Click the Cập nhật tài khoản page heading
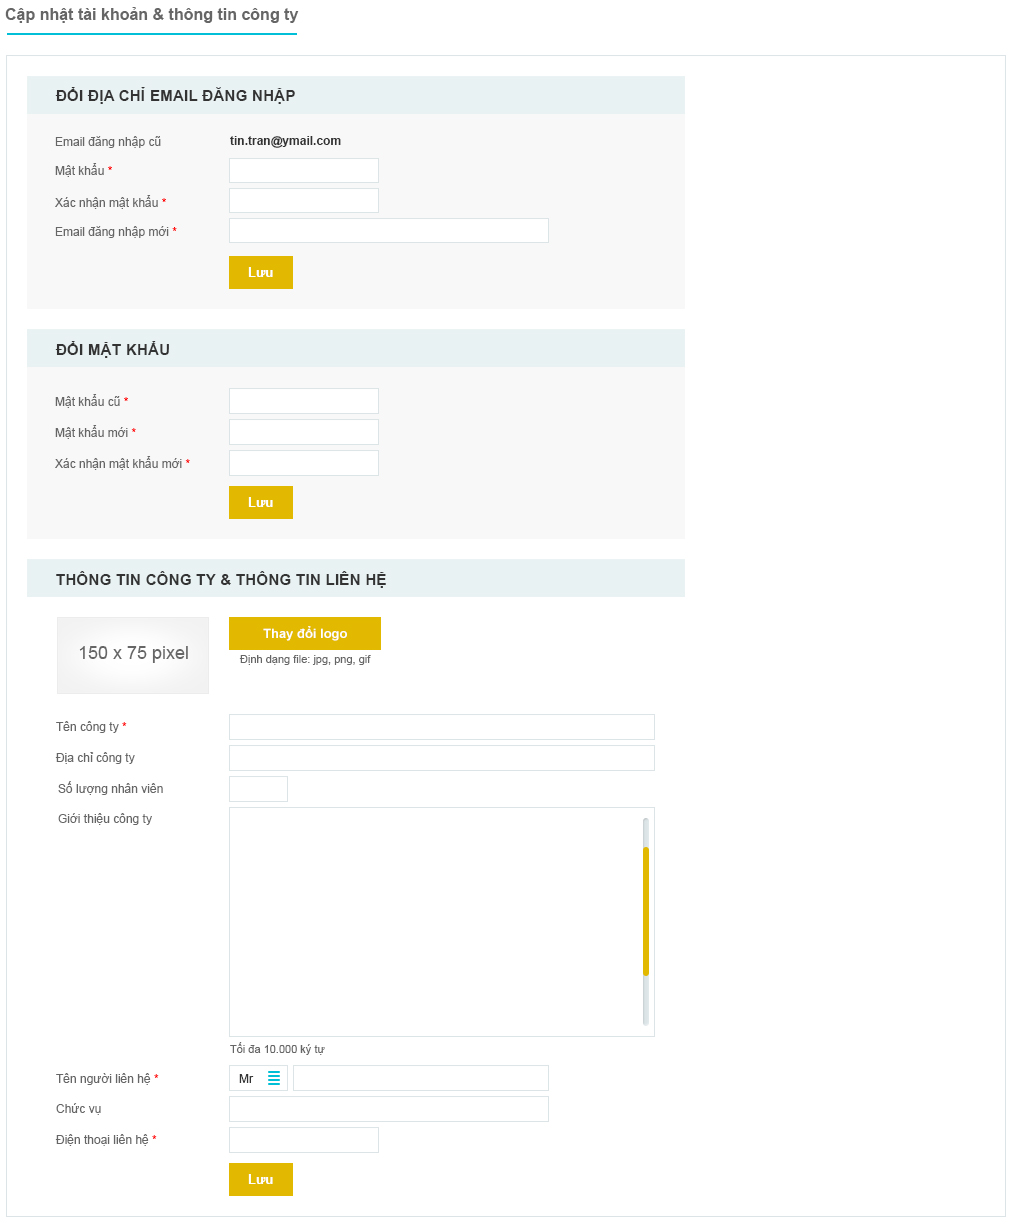1014x1225 pixels. click(x=152, y=15)
